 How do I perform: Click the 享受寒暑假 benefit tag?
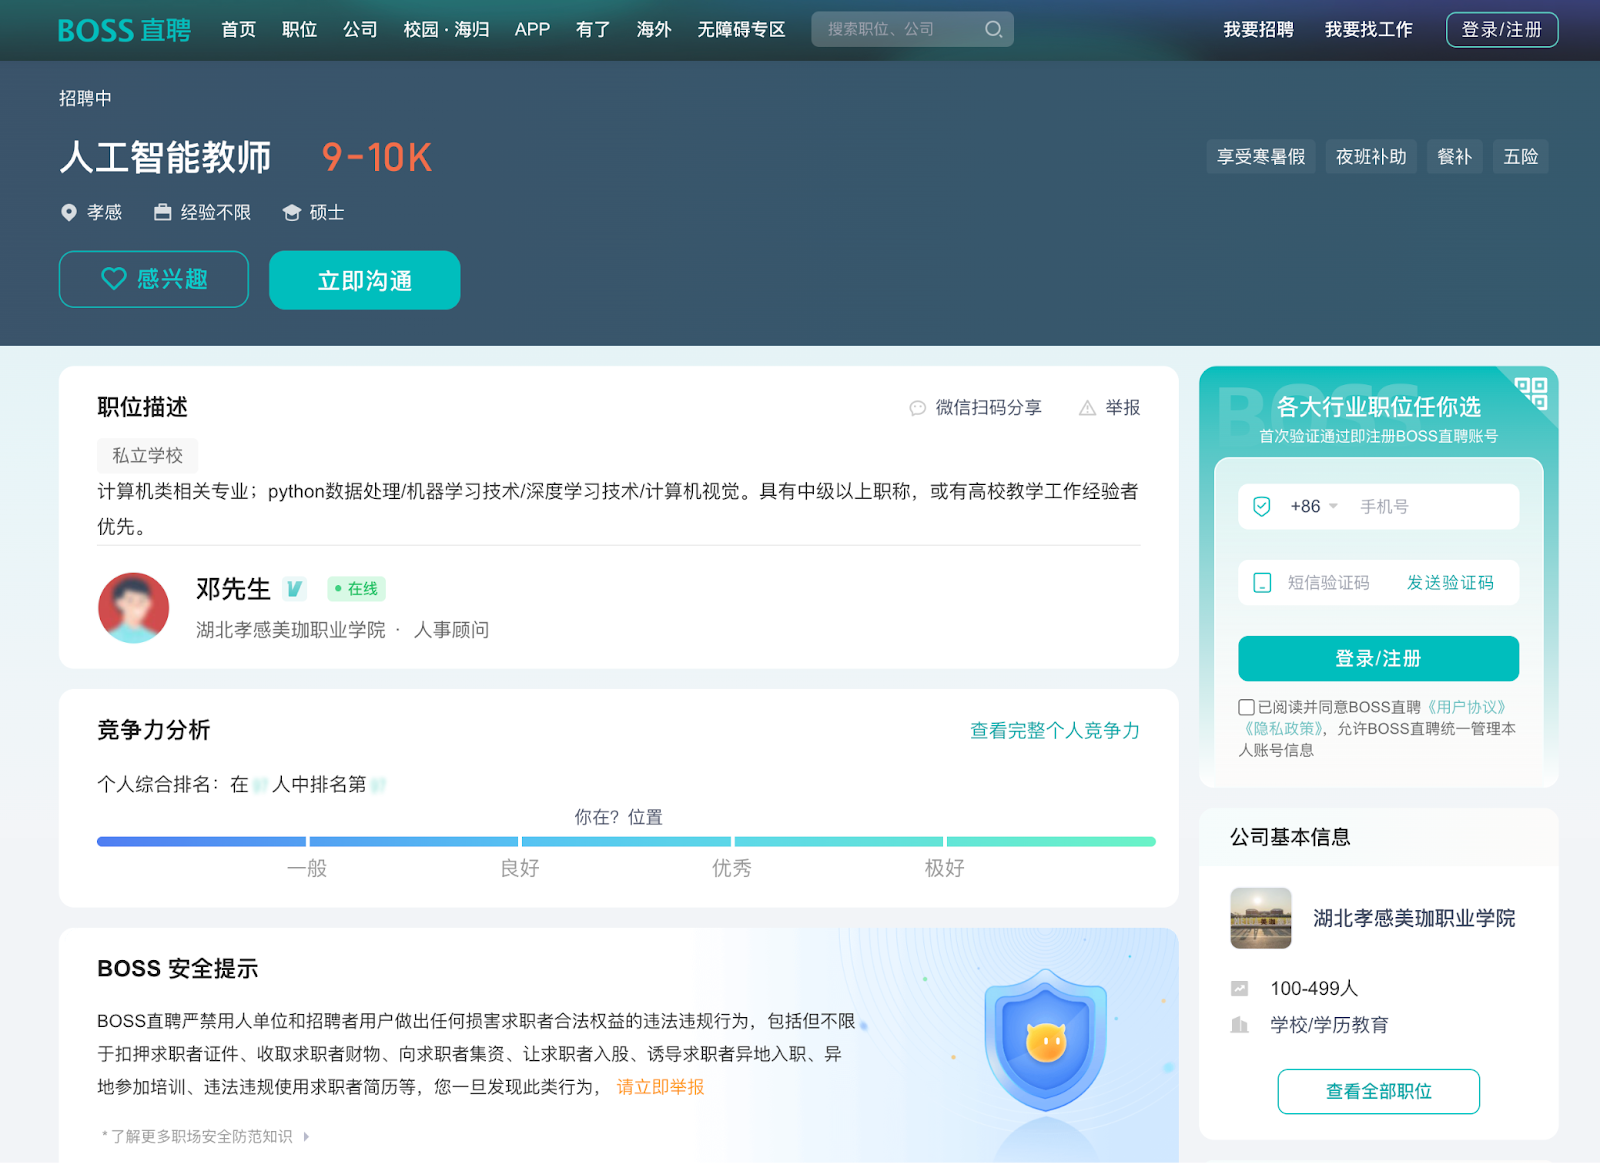coord(1261,156)
